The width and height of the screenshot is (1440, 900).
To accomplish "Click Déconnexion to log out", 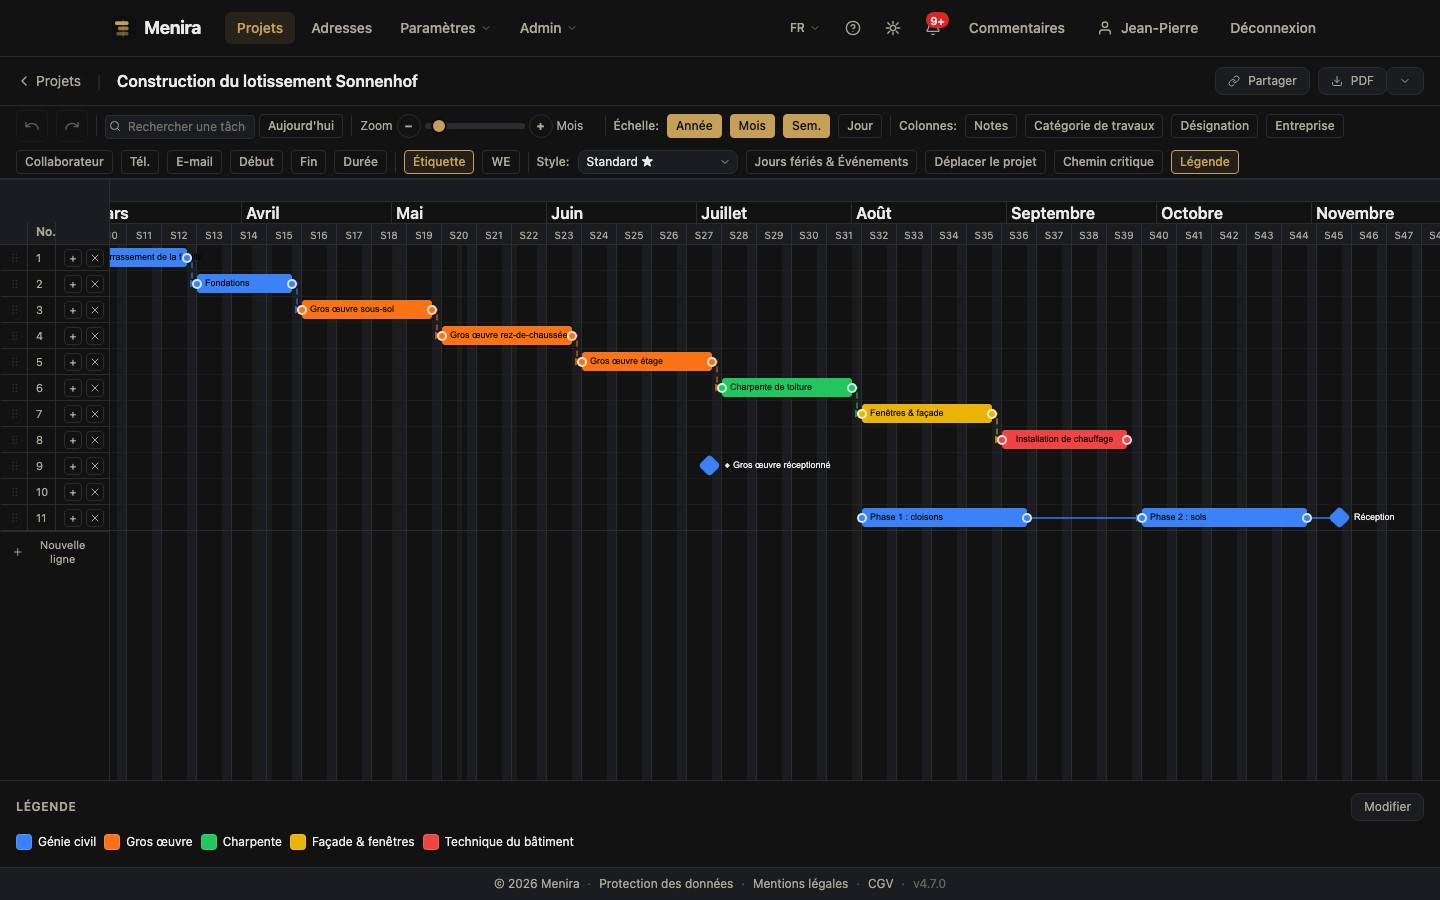I will 1272,28.
